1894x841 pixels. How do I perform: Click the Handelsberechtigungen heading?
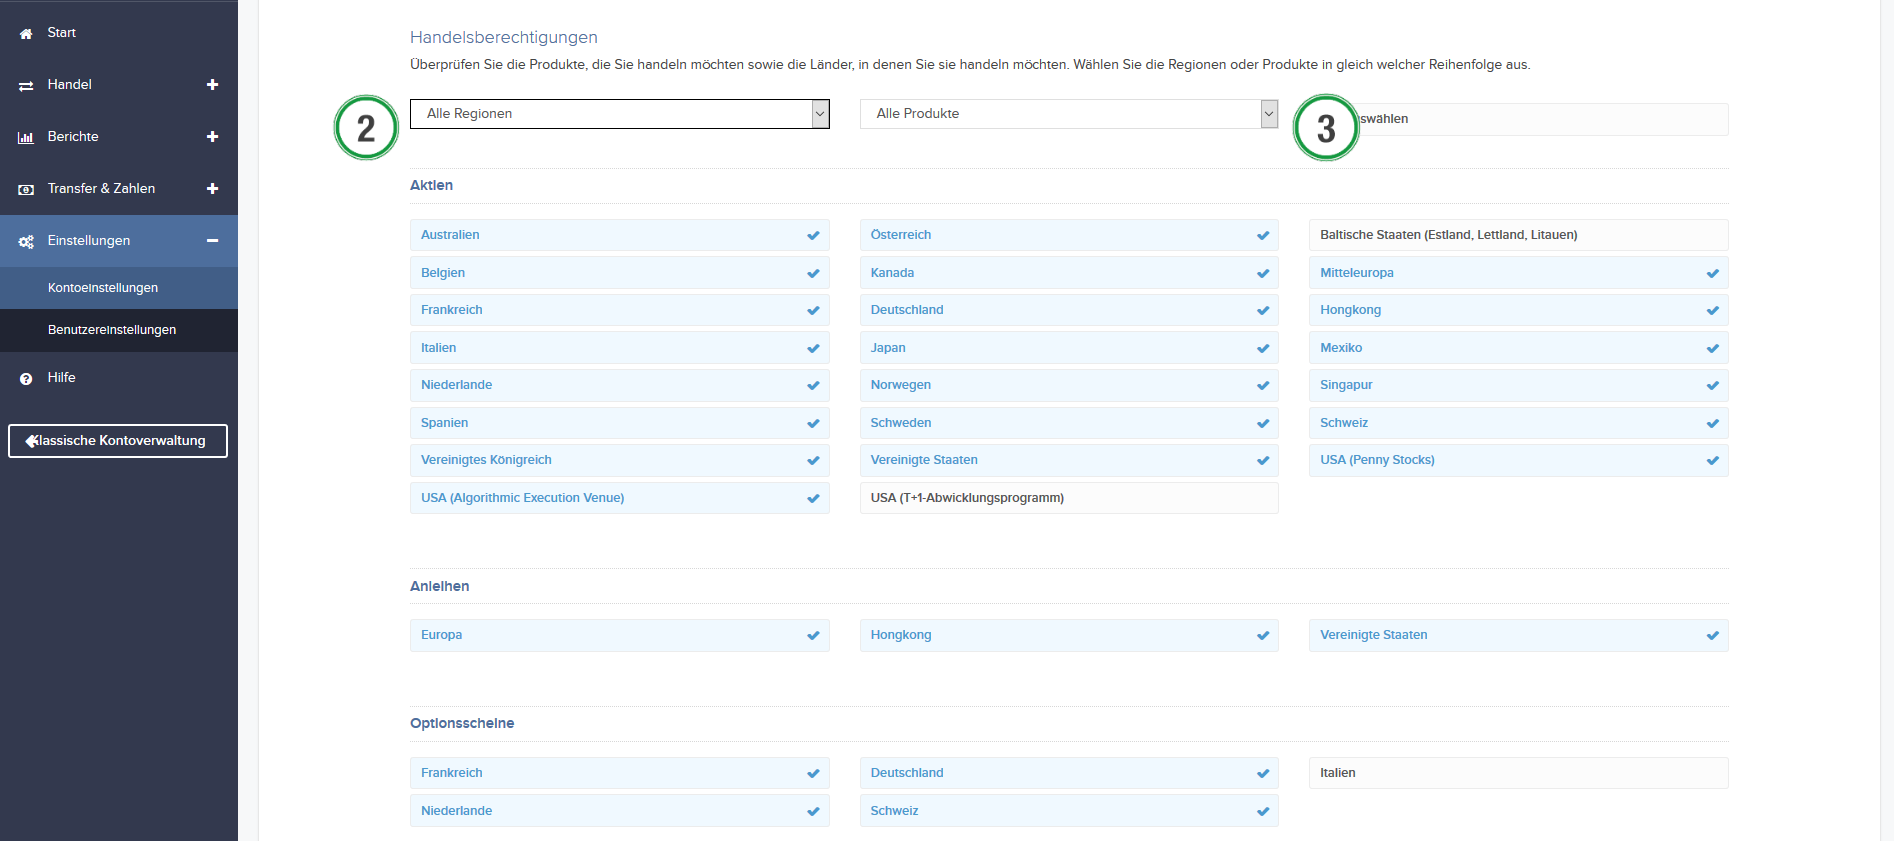(504, 37)
